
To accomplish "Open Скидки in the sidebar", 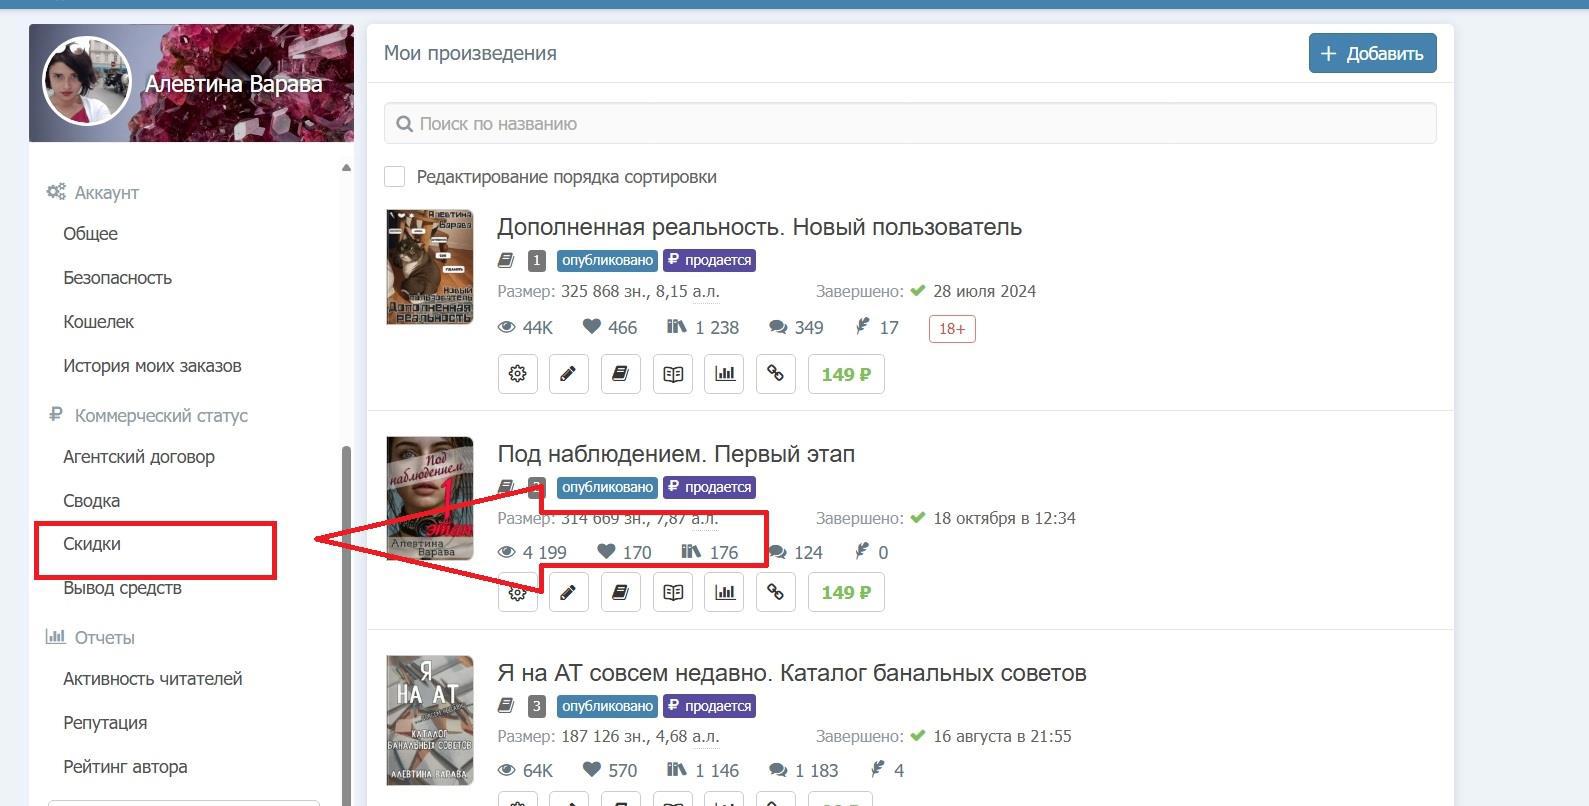I will click(92, 544).
